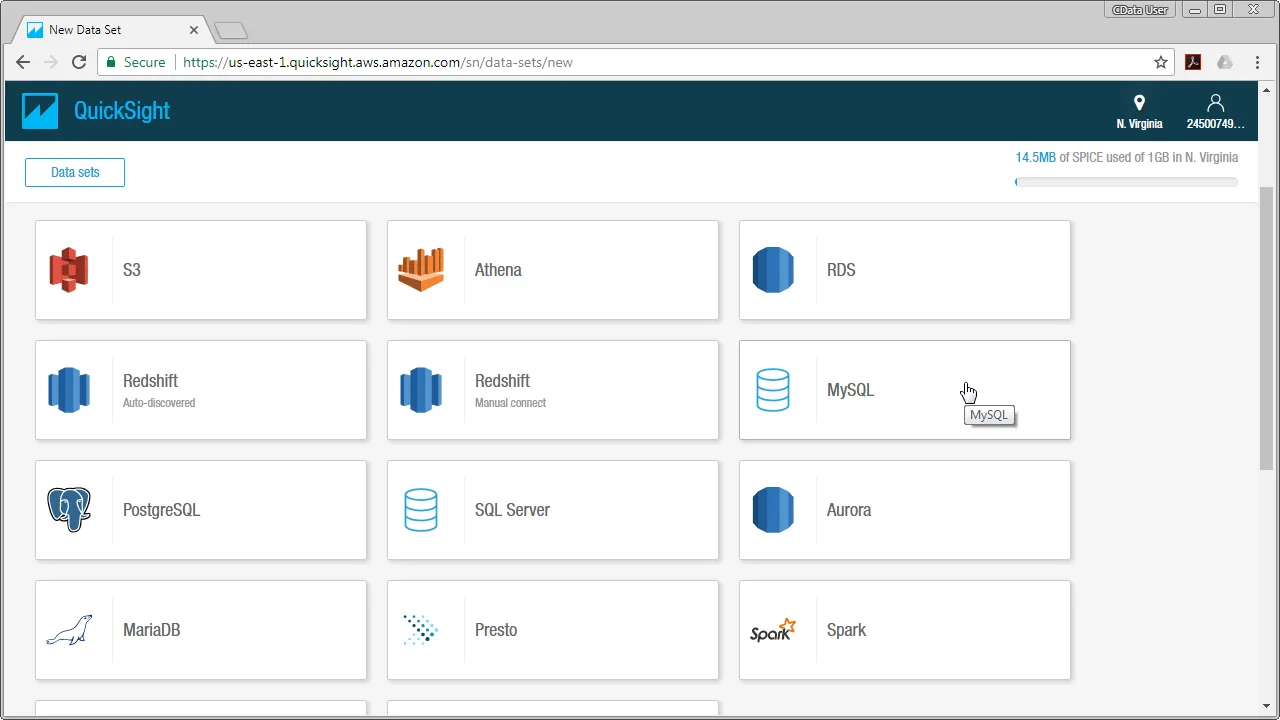Select the PostgreSQL elephant icon

(x=68, y=509)
